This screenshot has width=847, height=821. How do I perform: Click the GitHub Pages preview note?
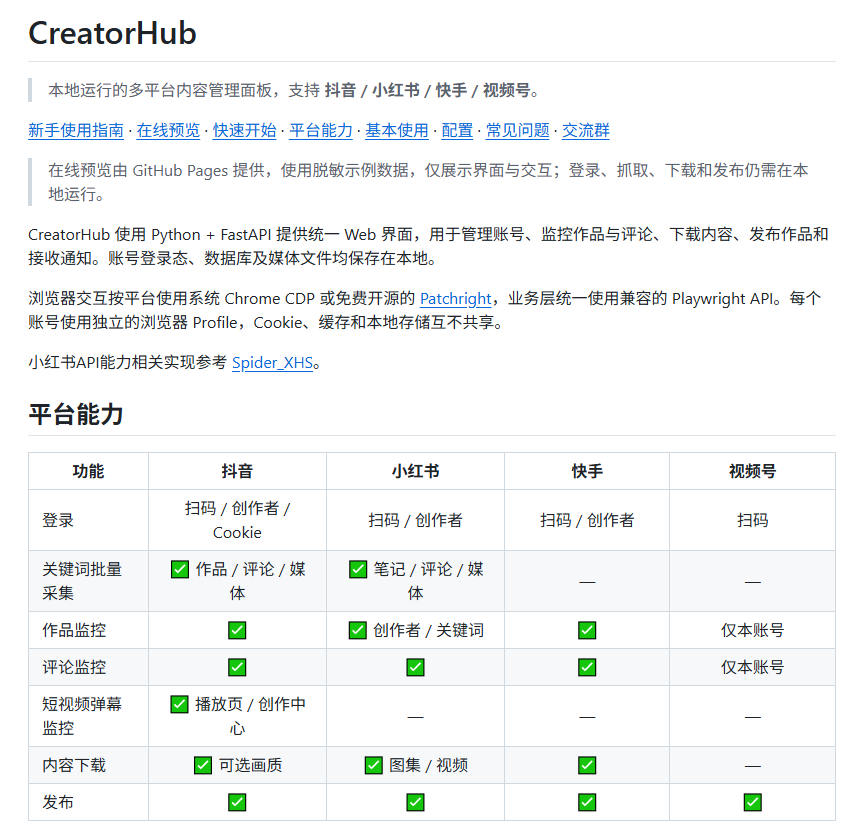[x=428, y=182]
